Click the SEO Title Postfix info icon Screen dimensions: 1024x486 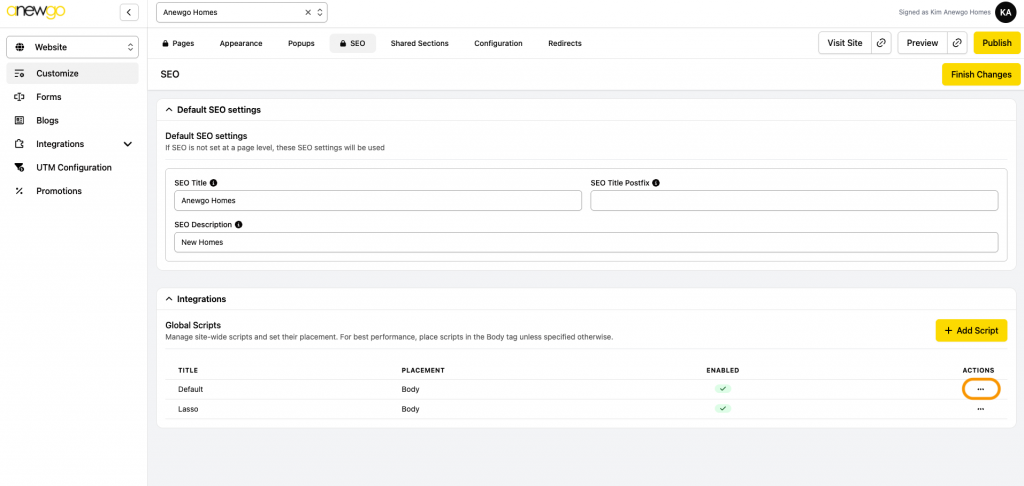(x=656, y=183)
